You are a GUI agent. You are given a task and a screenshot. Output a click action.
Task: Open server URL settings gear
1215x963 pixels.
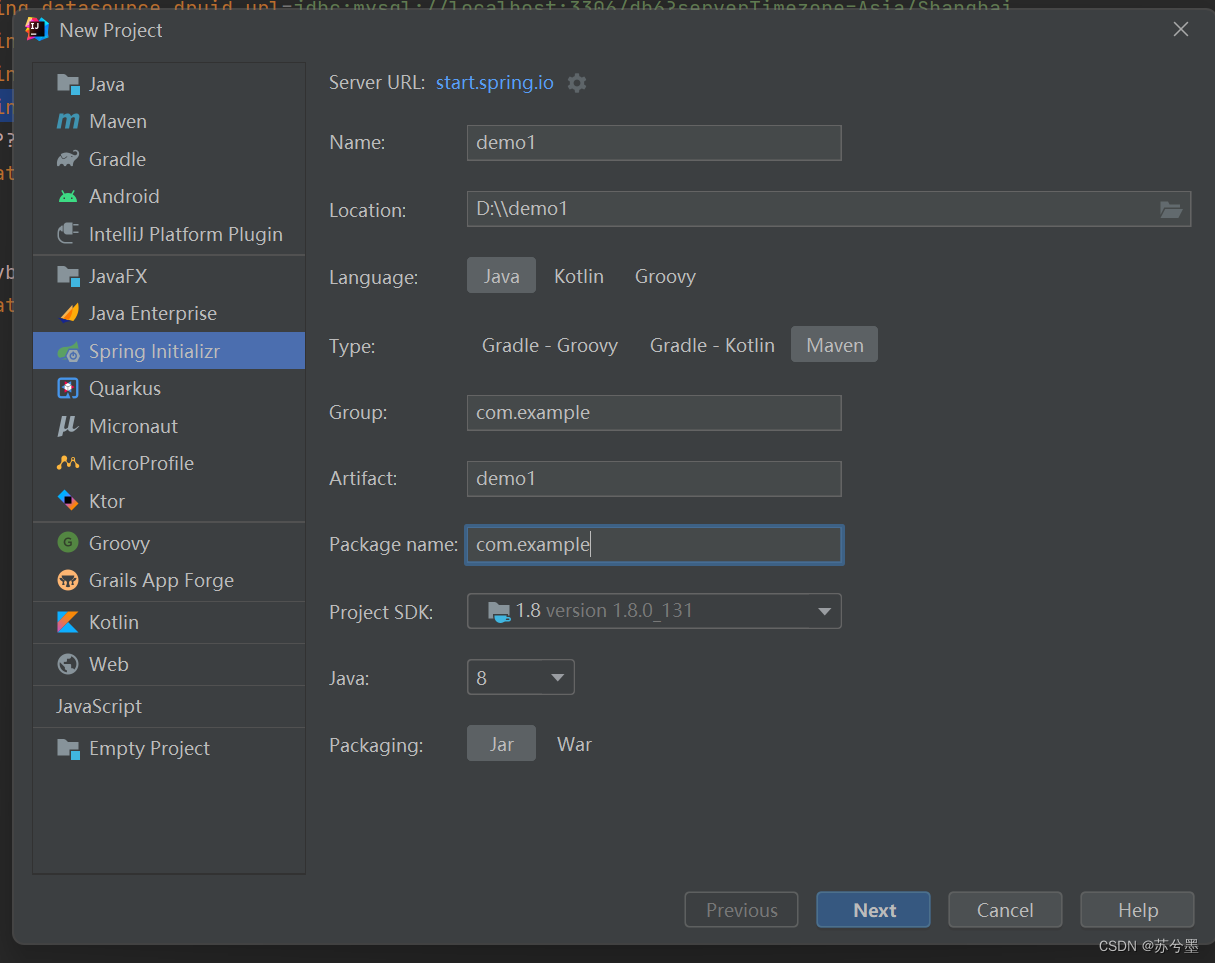(x=577, y=83)
